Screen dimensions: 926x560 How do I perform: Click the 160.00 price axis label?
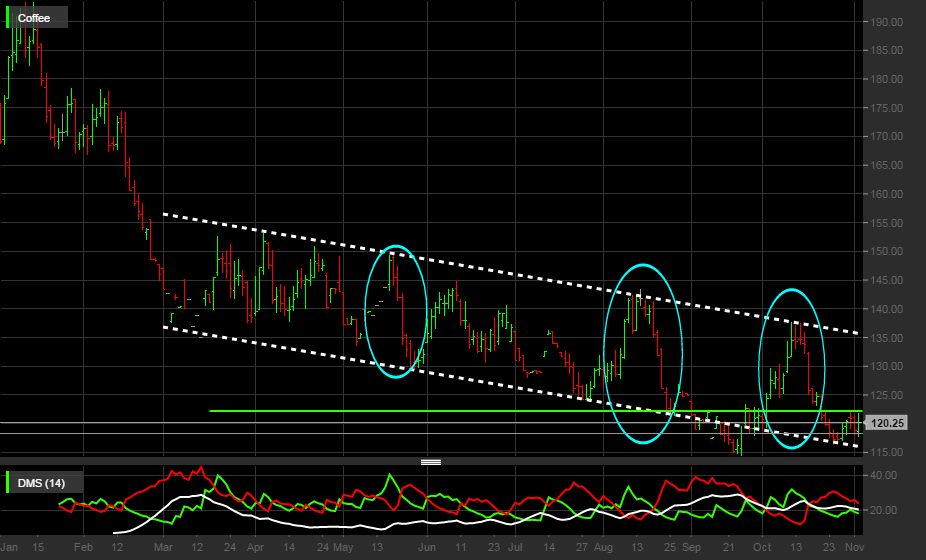pyautogui.click(x=886, y=194)
